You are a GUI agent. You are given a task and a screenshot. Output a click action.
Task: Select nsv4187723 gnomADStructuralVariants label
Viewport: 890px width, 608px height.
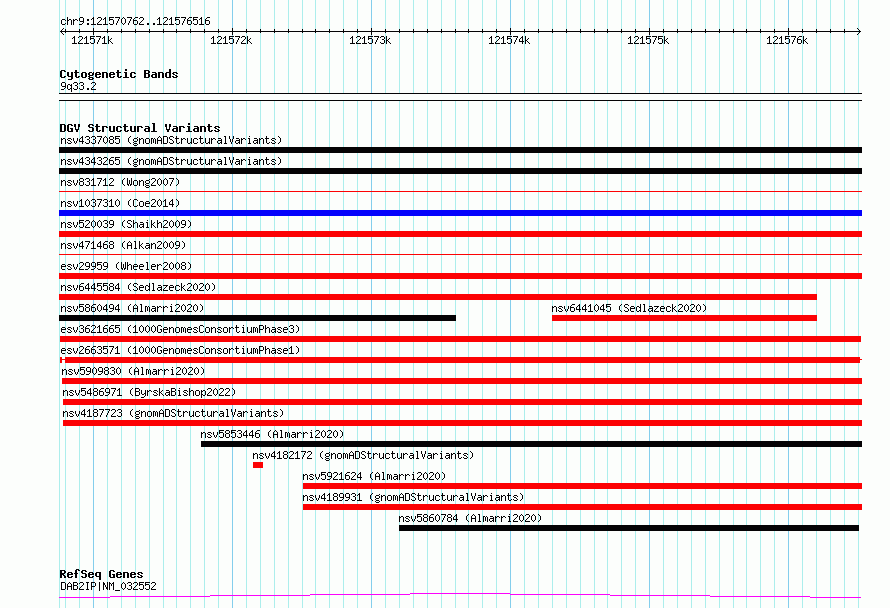pos(173,413)
